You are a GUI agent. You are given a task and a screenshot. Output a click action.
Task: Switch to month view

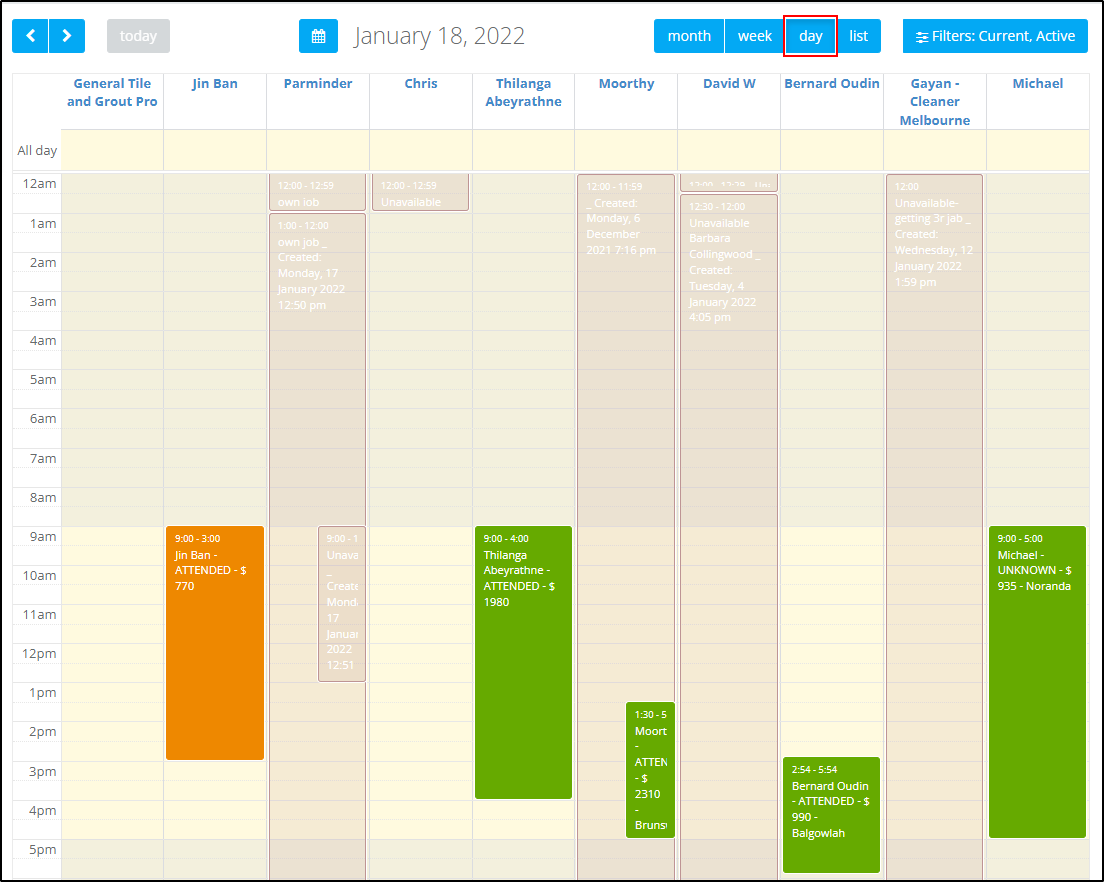689,36
